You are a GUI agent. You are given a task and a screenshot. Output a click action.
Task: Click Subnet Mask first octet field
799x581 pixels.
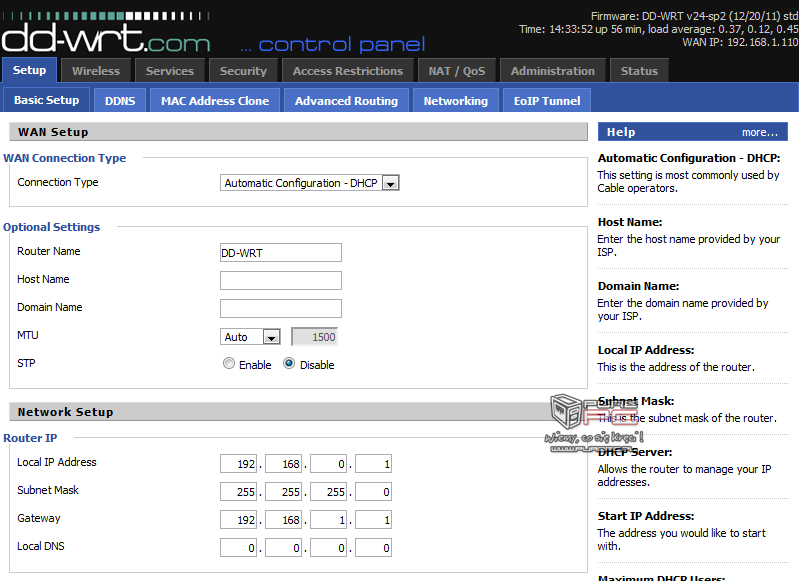pyautogui.click(x=238, y=492)
